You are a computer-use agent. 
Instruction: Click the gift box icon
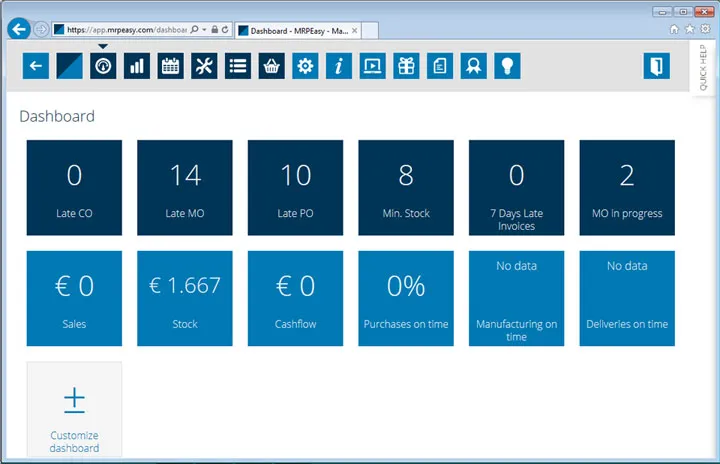(x=406, y=66)
